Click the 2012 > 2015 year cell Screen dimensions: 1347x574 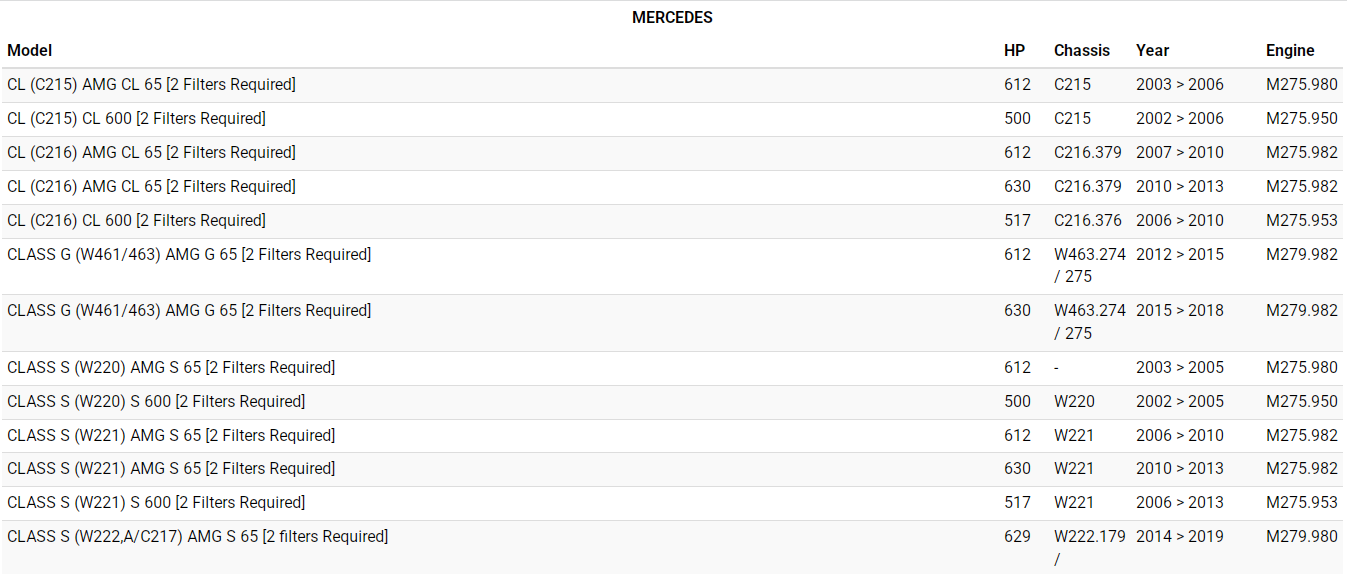1180,255
